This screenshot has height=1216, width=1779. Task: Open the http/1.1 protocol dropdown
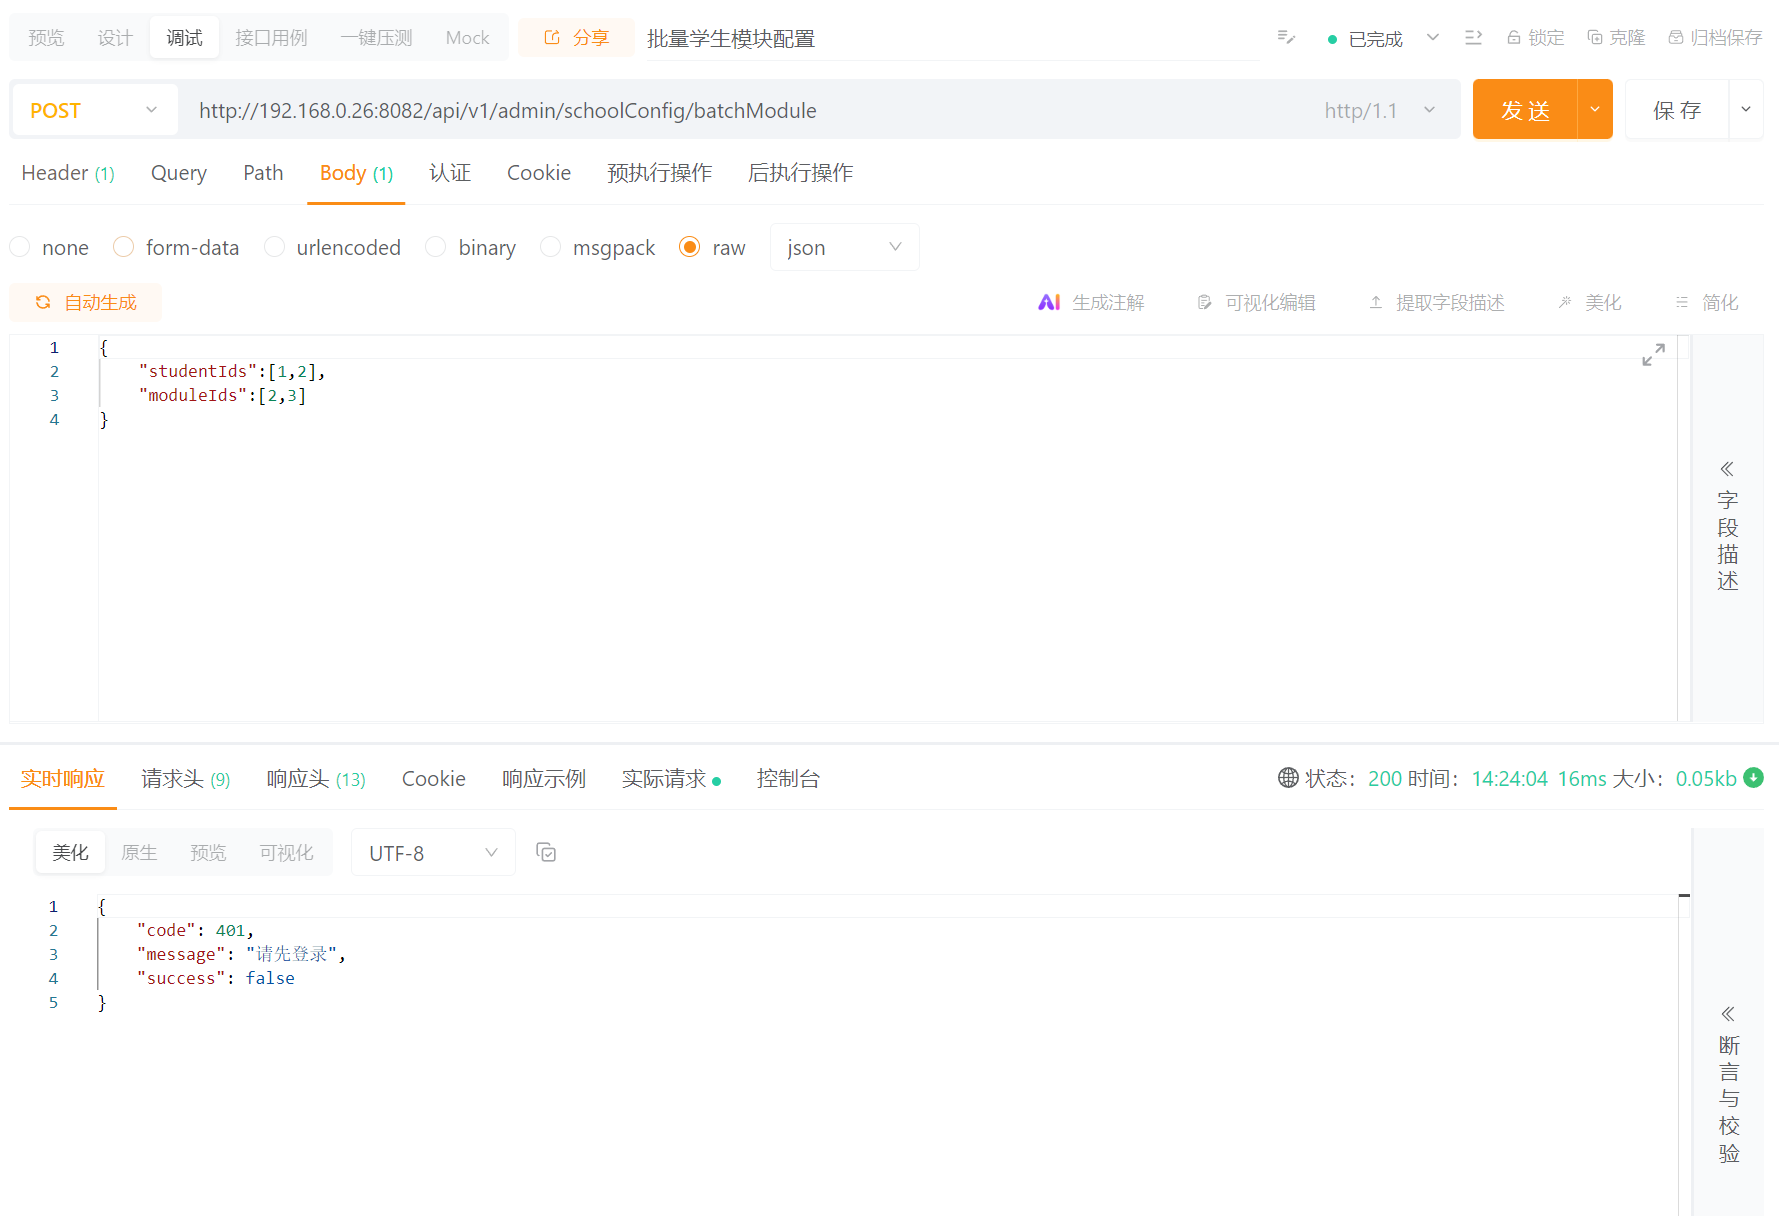[x=1379, y=110]
